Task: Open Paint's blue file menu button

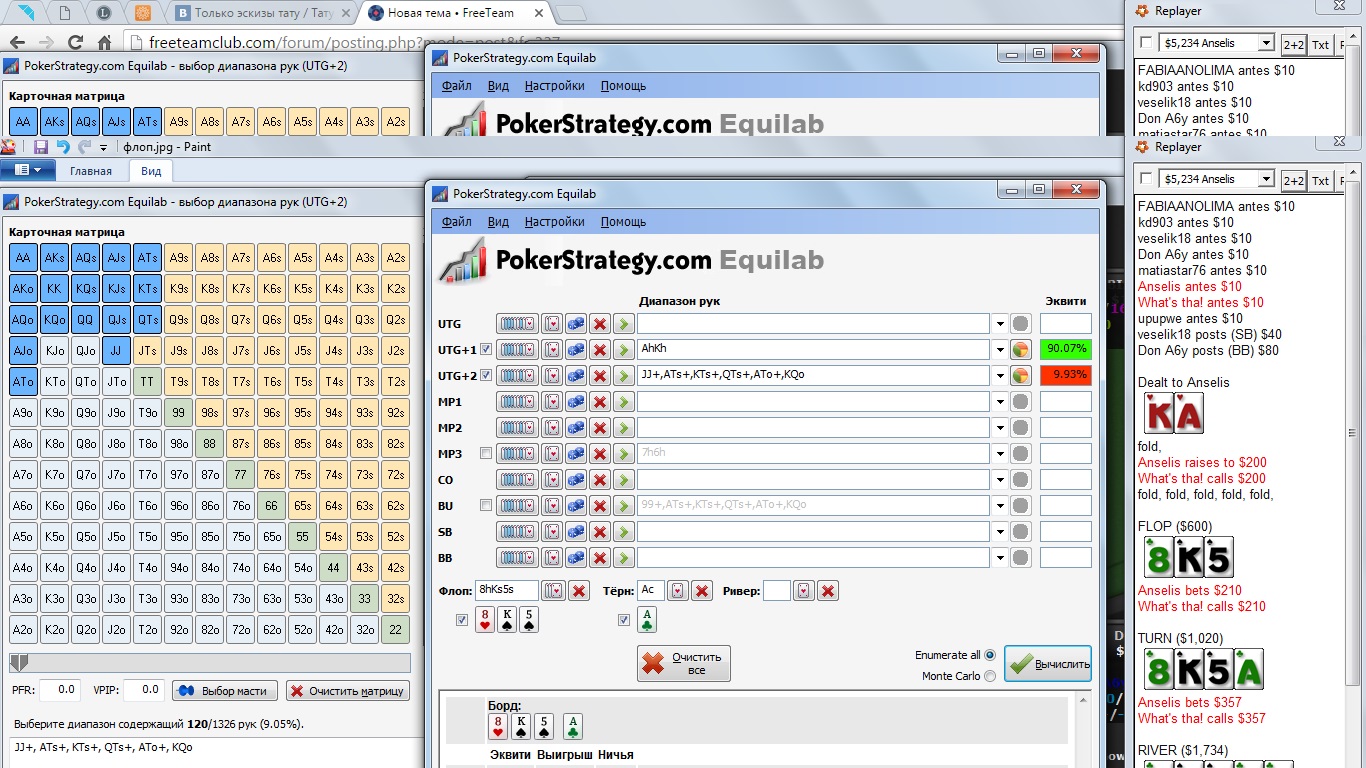Action: pos(27,170)
